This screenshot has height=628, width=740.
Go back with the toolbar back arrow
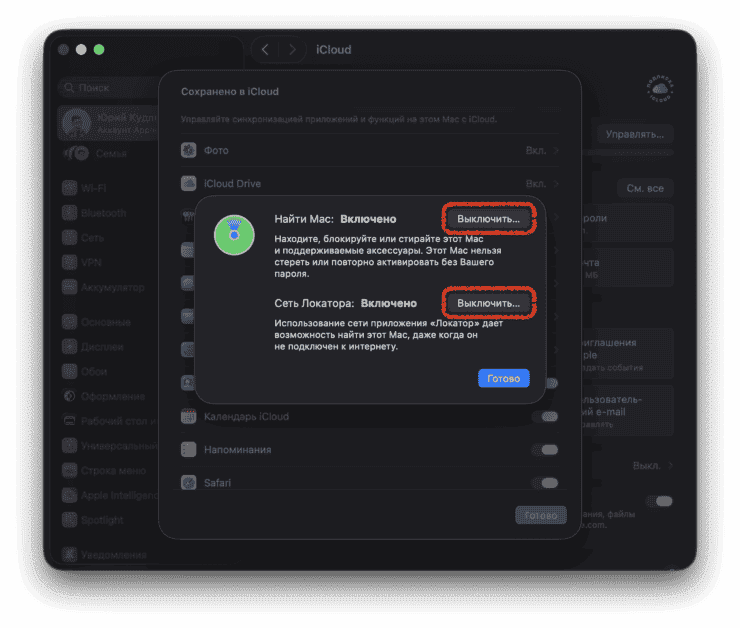coord(265,50)
